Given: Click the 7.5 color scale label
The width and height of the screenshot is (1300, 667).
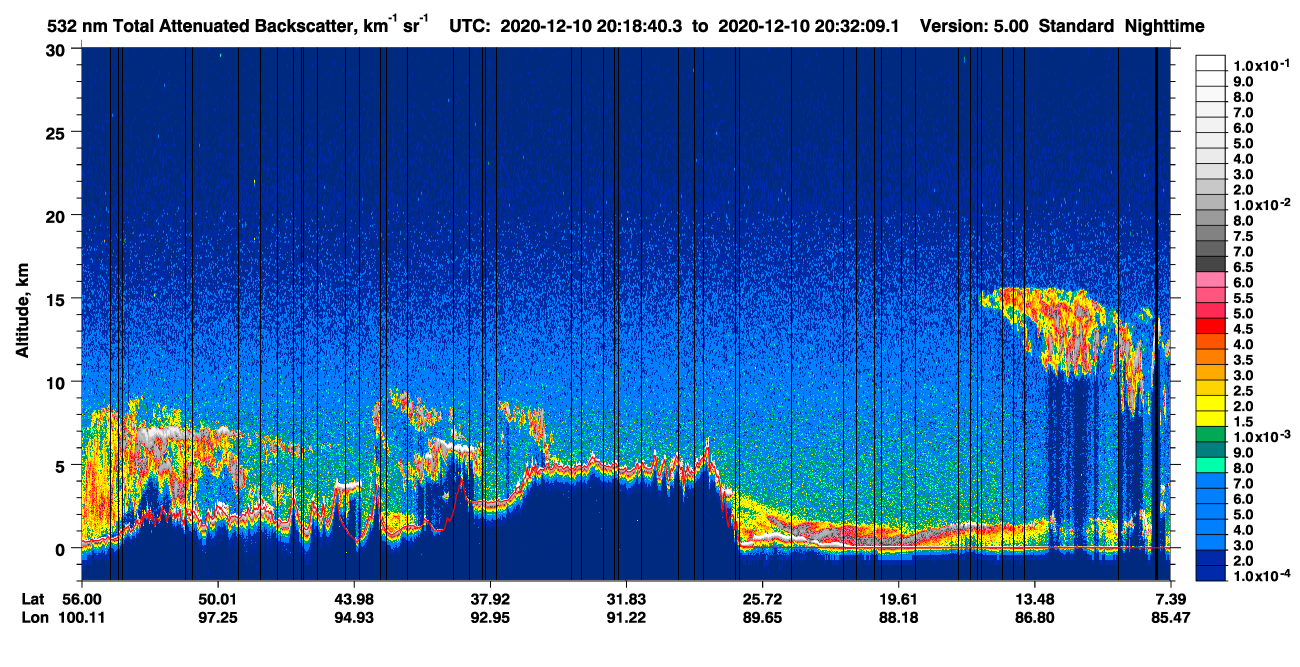Looking at the screenshot, I should [x=1242, y=237].
